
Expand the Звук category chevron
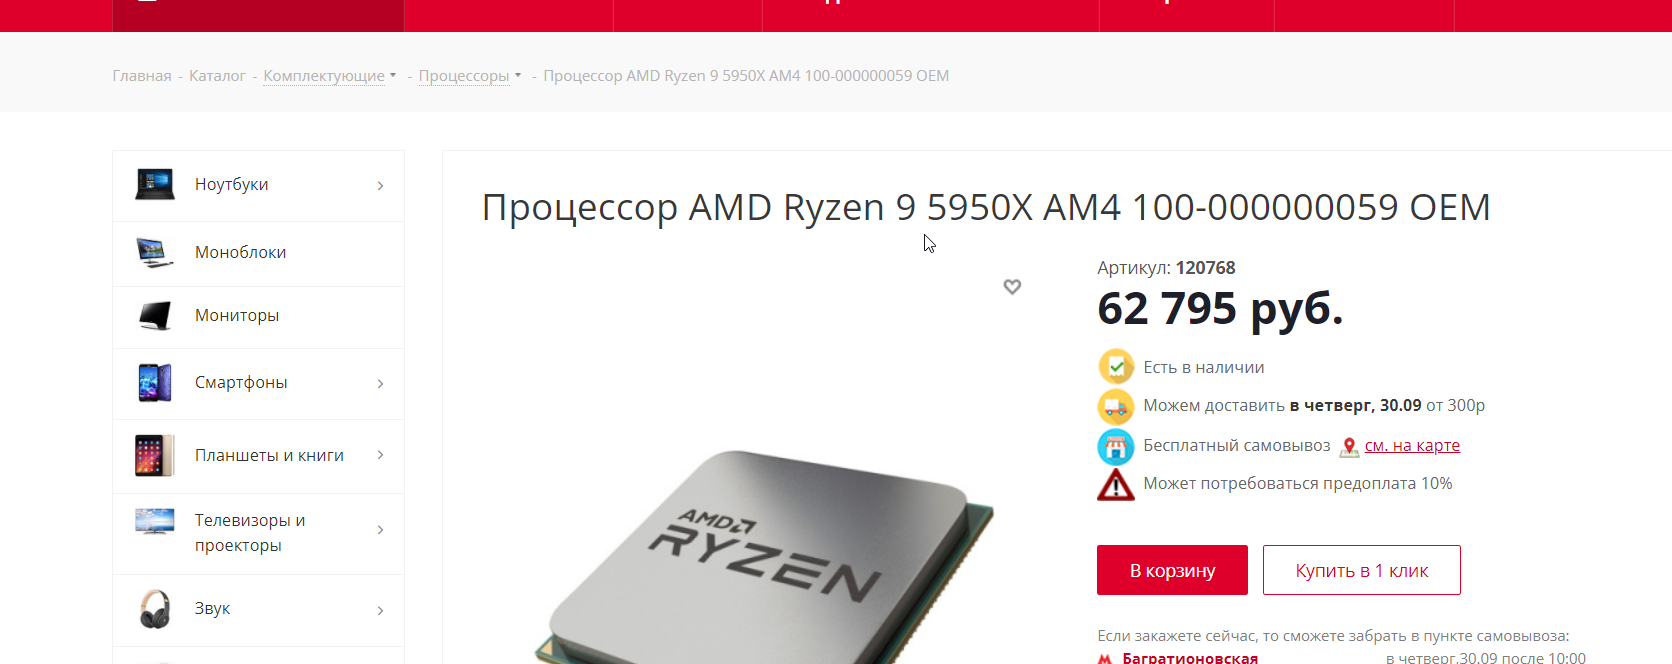[x=381, y=611]
